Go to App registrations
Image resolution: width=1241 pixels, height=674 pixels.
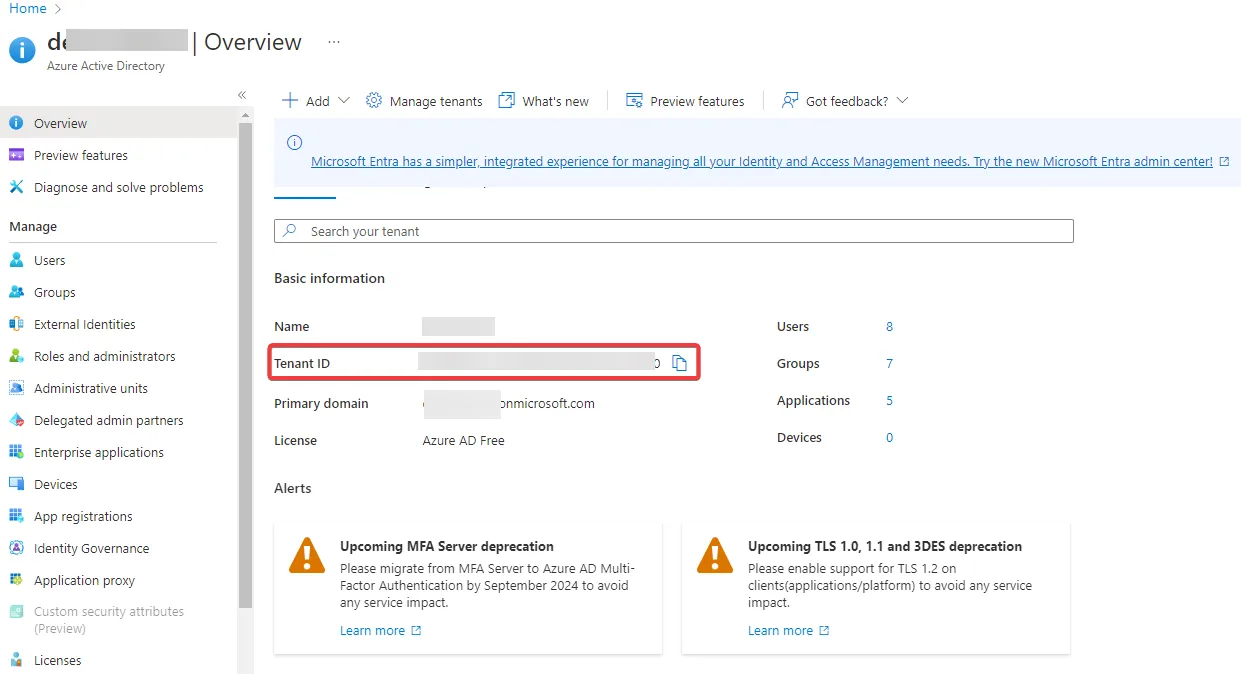coord(83,516)
